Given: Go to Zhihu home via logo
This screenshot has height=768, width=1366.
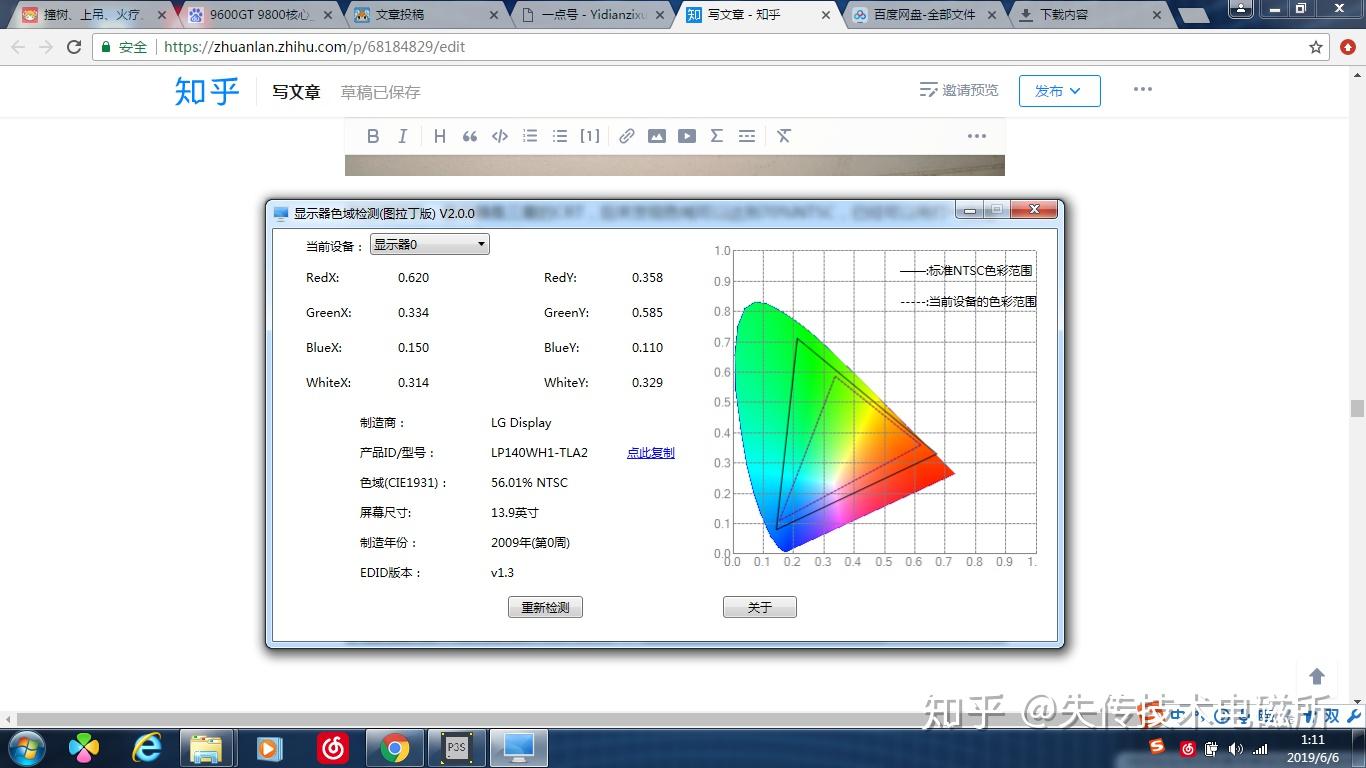Looking at the screenshot, I should pos(207,91).
